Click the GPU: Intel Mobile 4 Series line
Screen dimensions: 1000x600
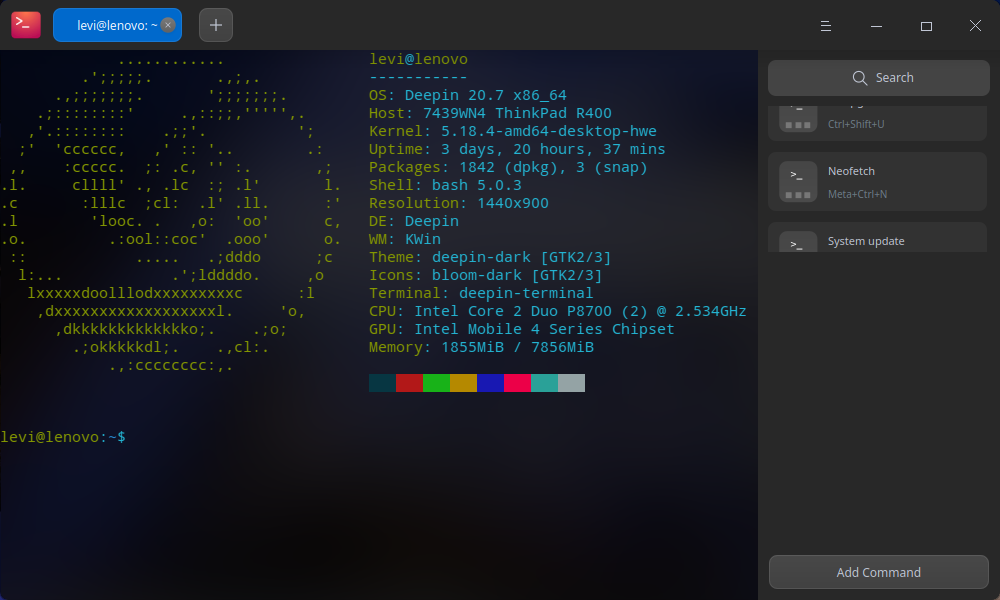coord(521,329)
